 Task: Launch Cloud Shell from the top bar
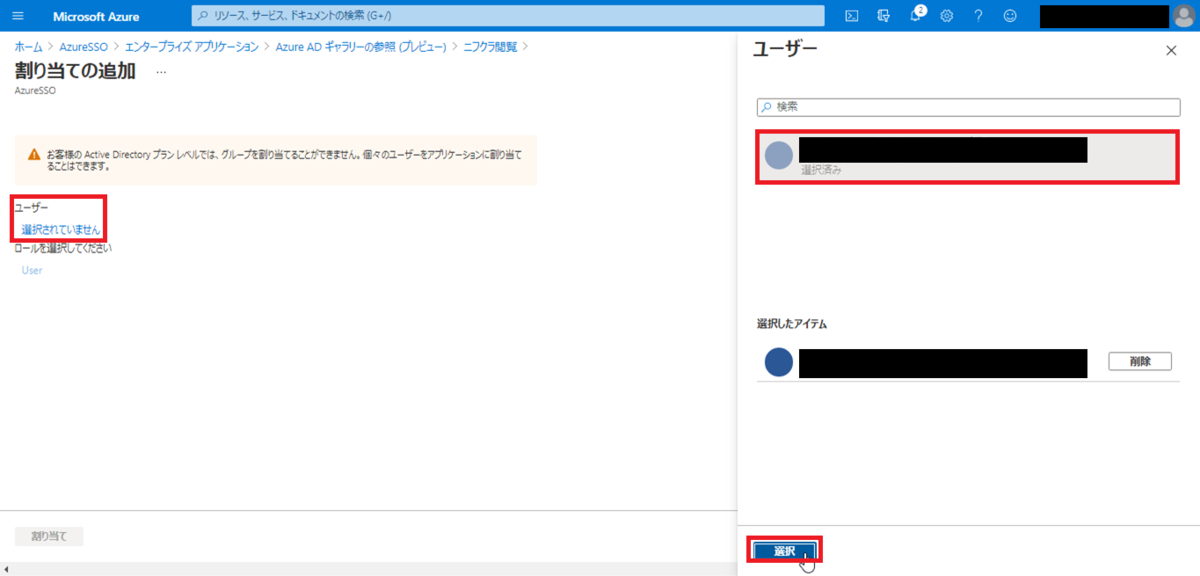coord(852,16)
